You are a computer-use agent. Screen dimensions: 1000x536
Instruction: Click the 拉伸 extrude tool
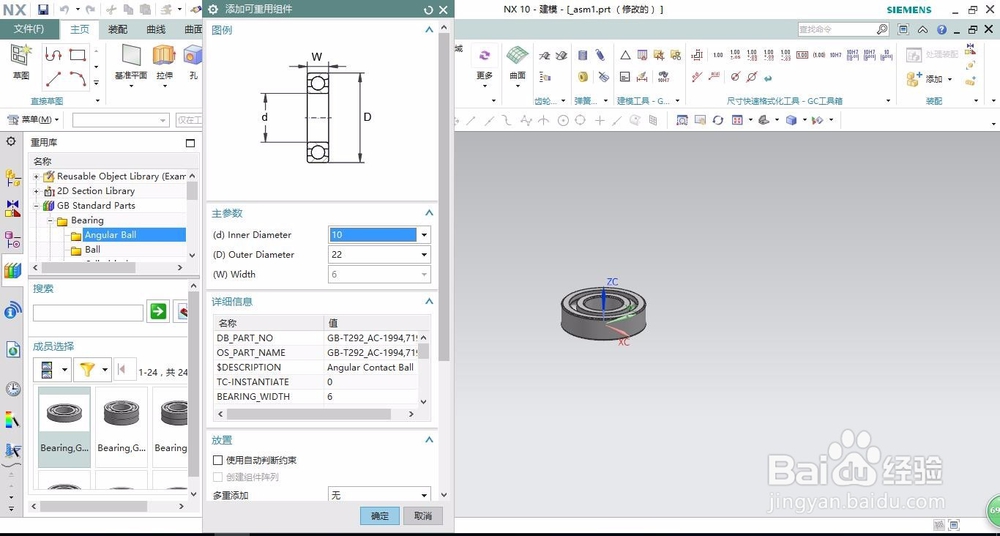(164, 63)
